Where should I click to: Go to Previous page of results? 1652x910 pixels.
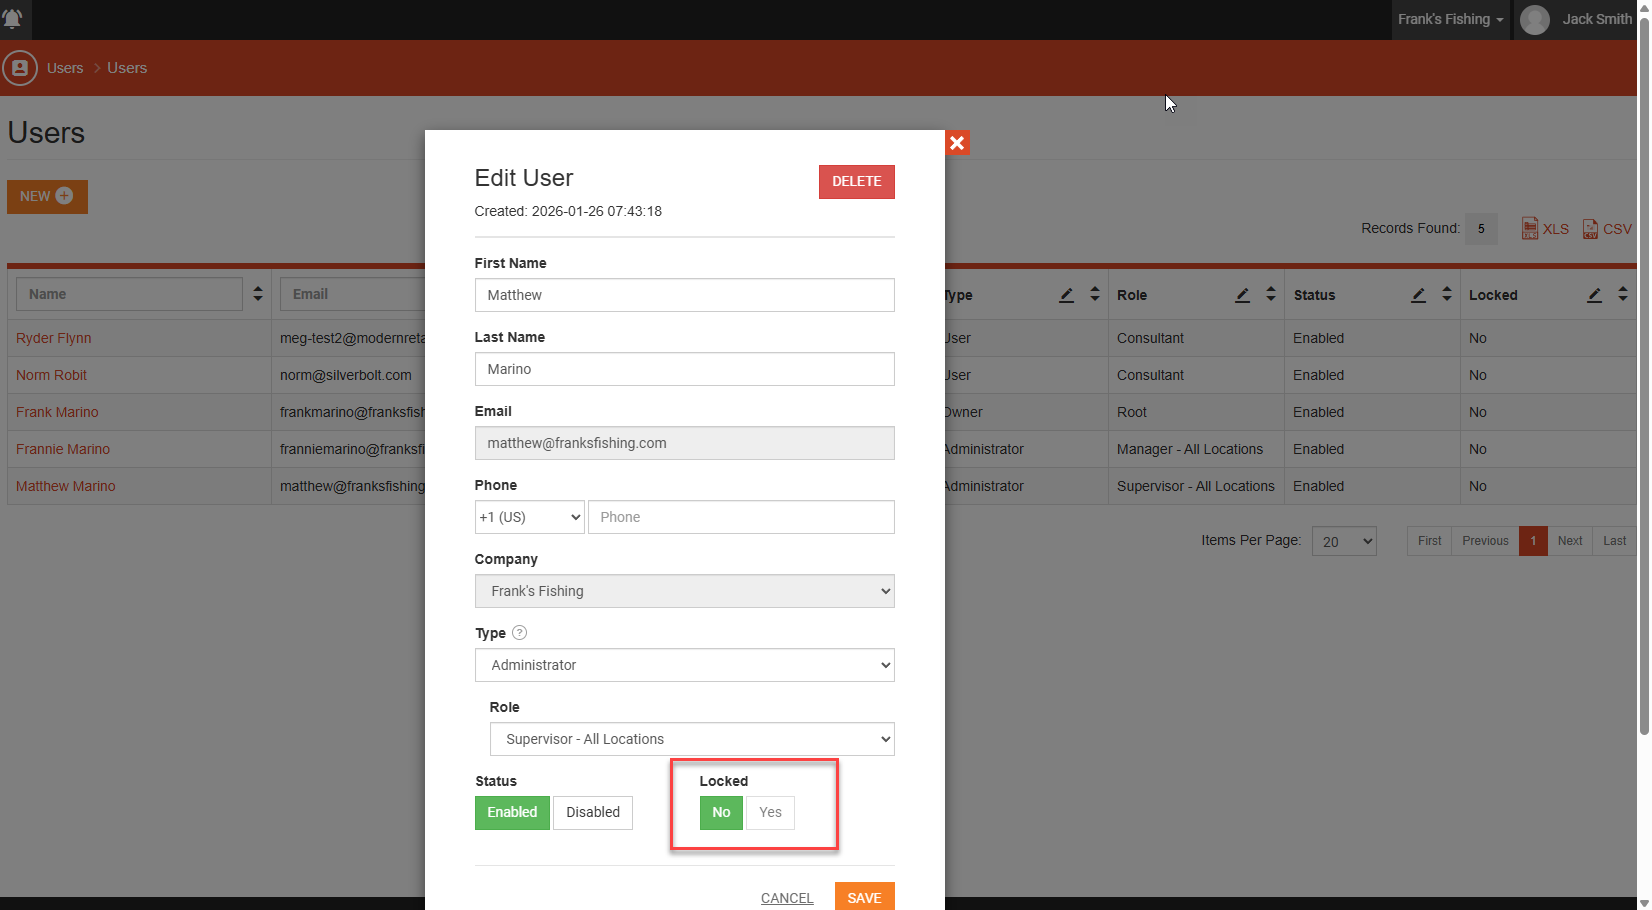pos(1485,541)
